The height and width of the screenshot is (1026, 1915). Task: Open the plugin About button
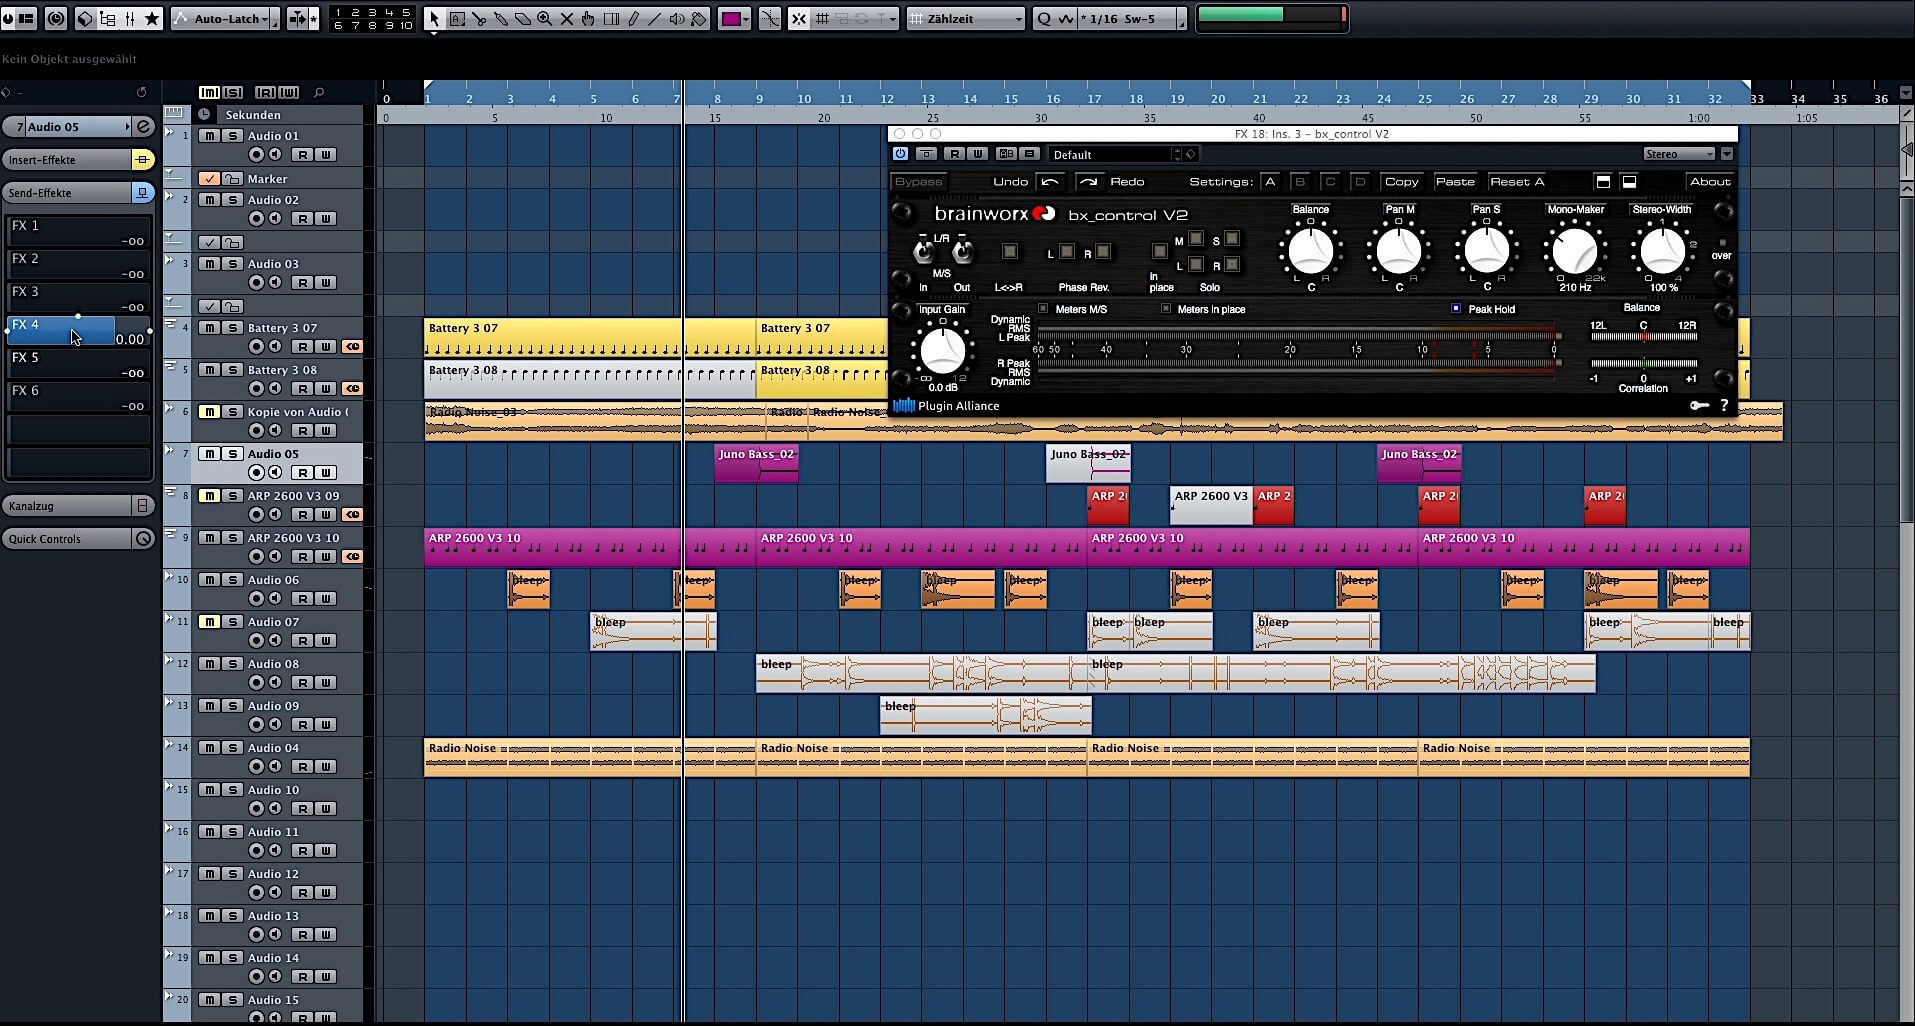point(1709,181)
